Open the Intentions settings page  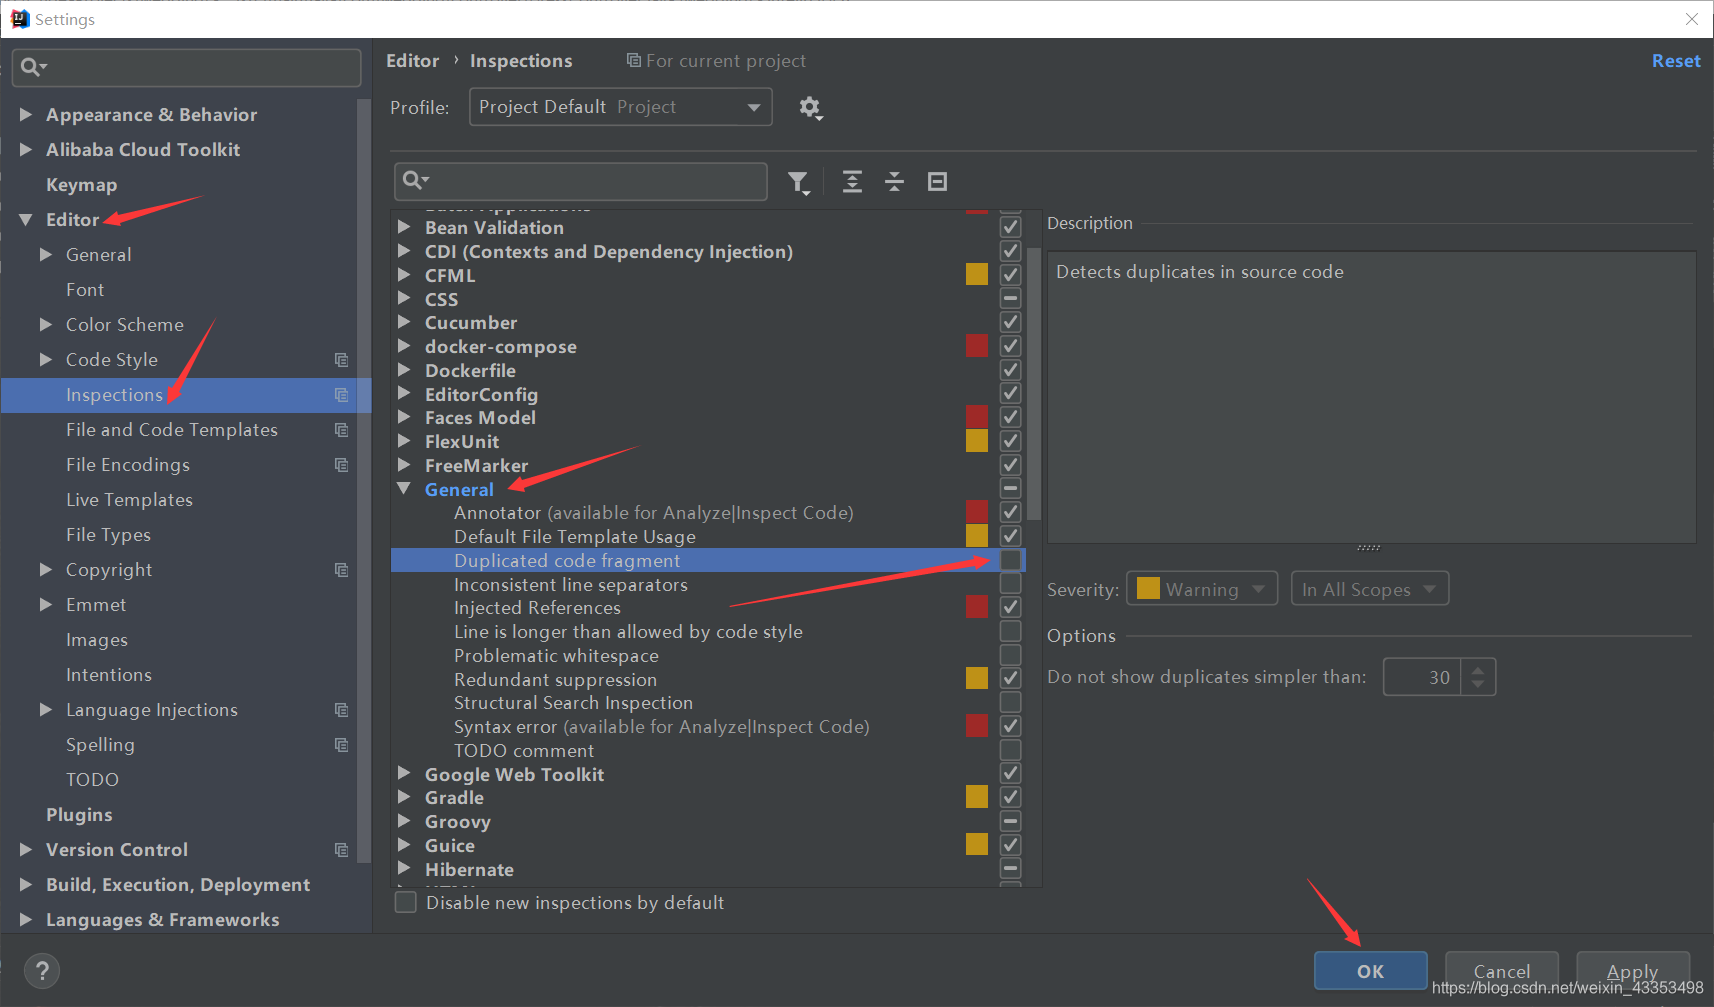tap(109, 675)
